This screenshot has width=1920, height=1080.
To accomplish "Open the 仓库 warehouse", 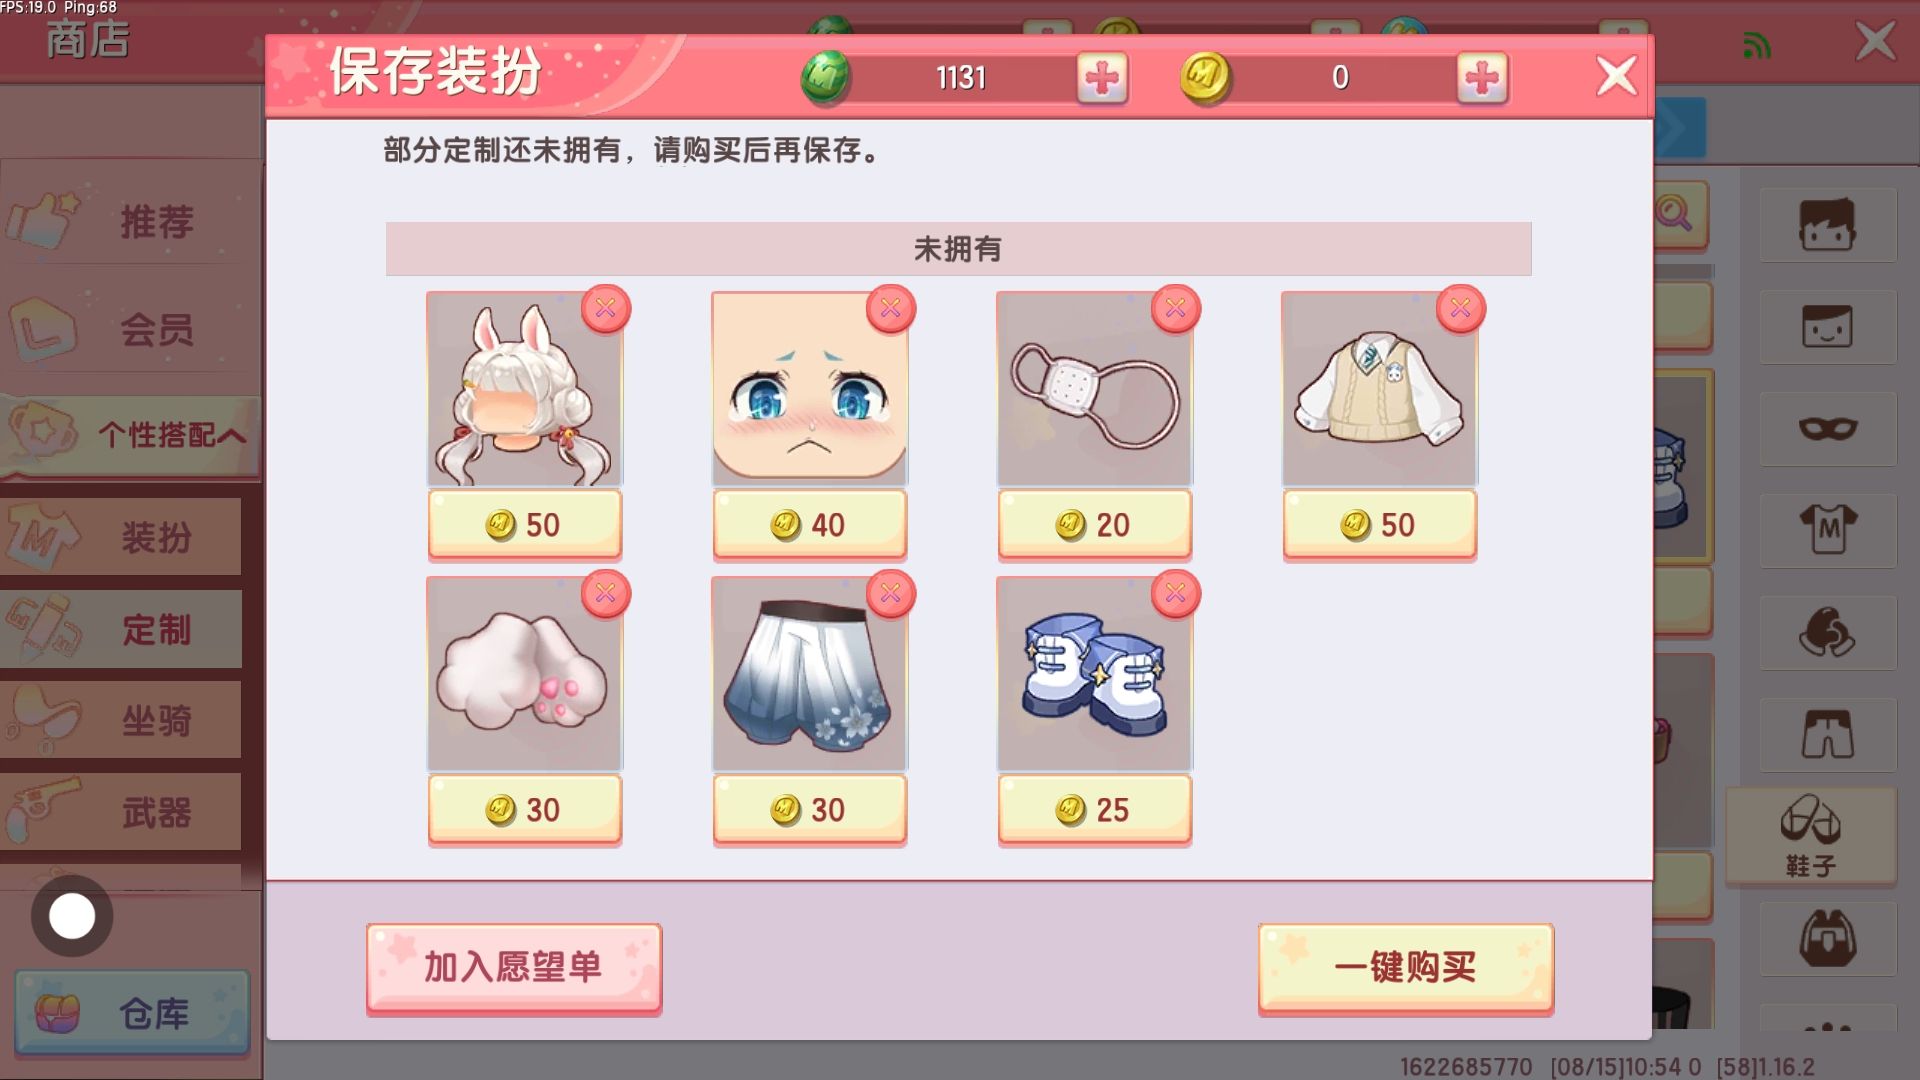I will pos(132,1013).
